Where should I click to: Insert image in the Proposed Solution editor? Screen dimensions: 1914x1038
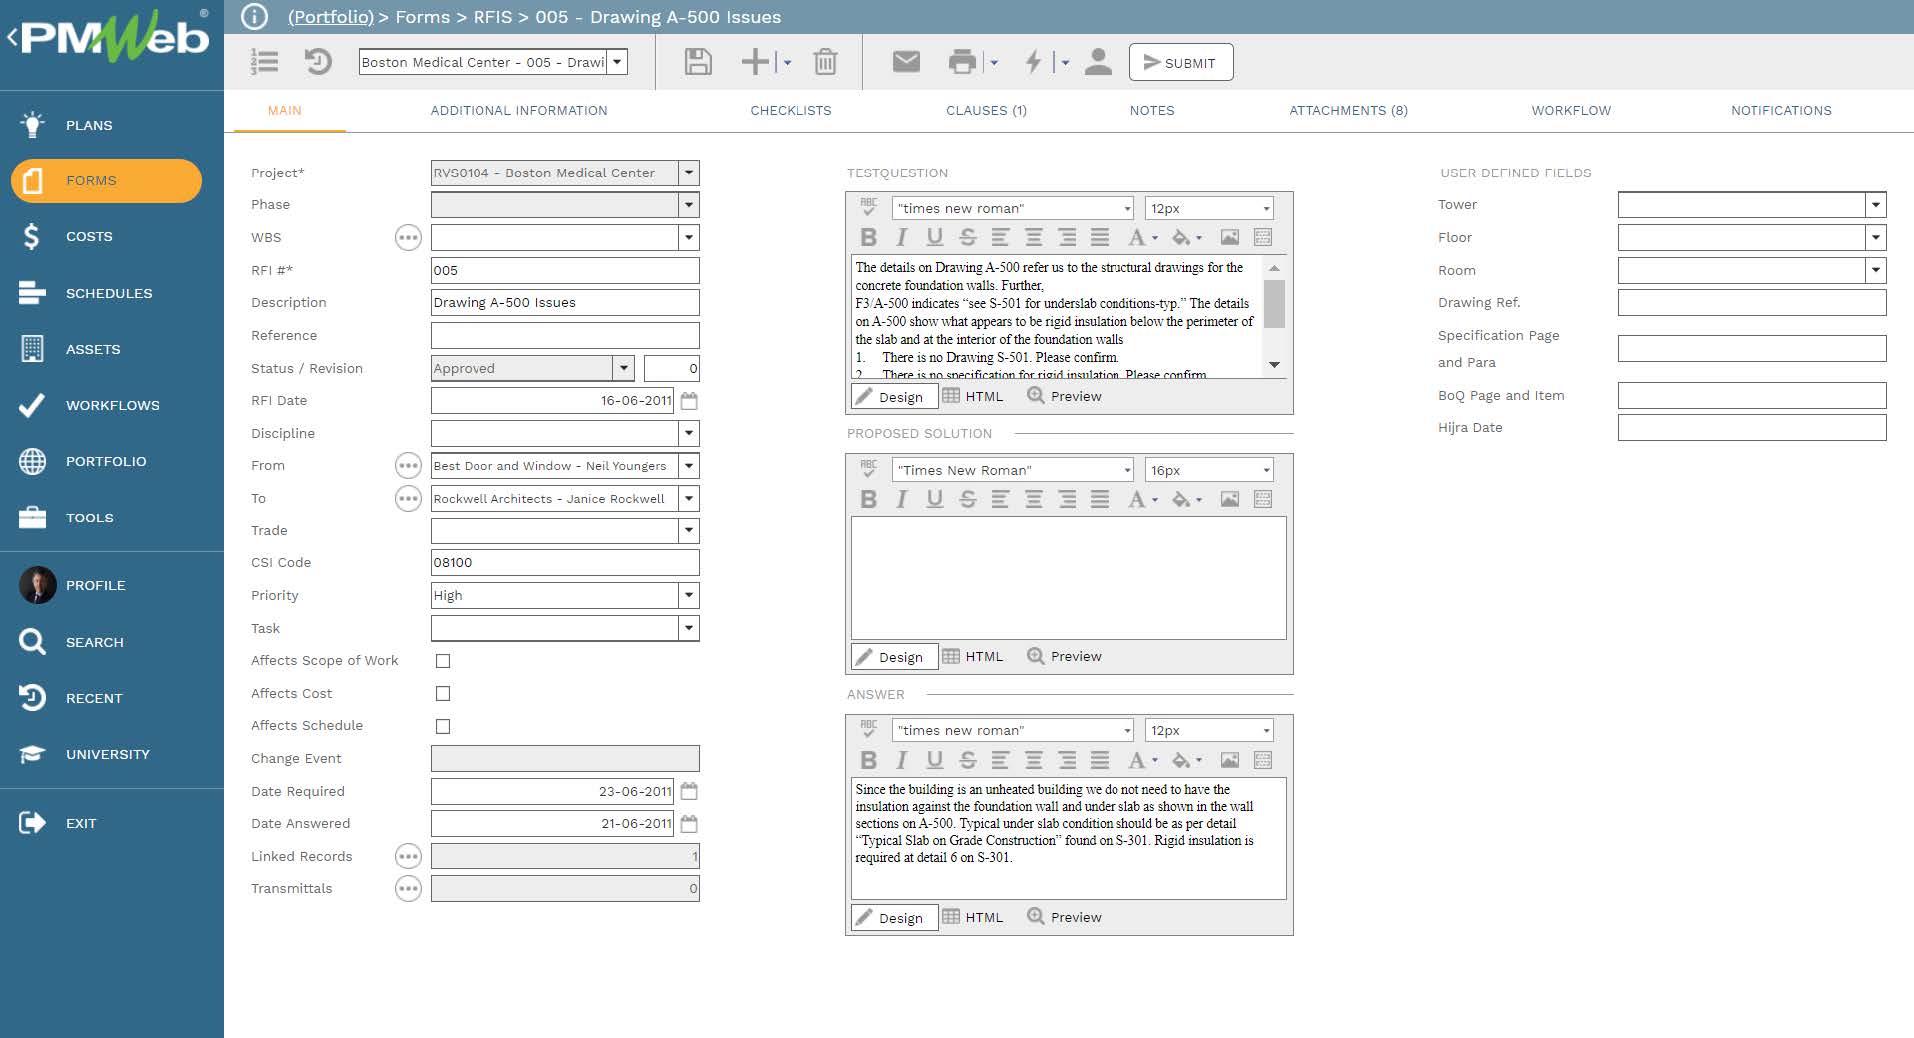pyautogui.click(x=1230, y=499)
